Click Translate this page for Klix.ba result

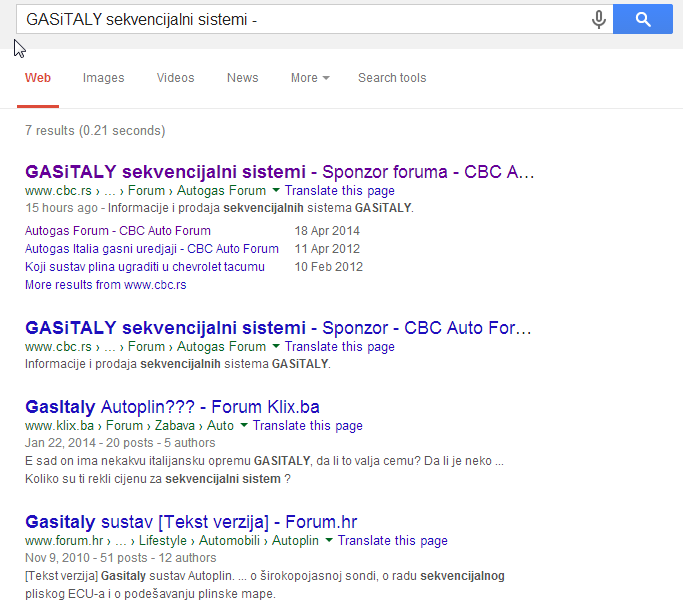pos(308,426)
